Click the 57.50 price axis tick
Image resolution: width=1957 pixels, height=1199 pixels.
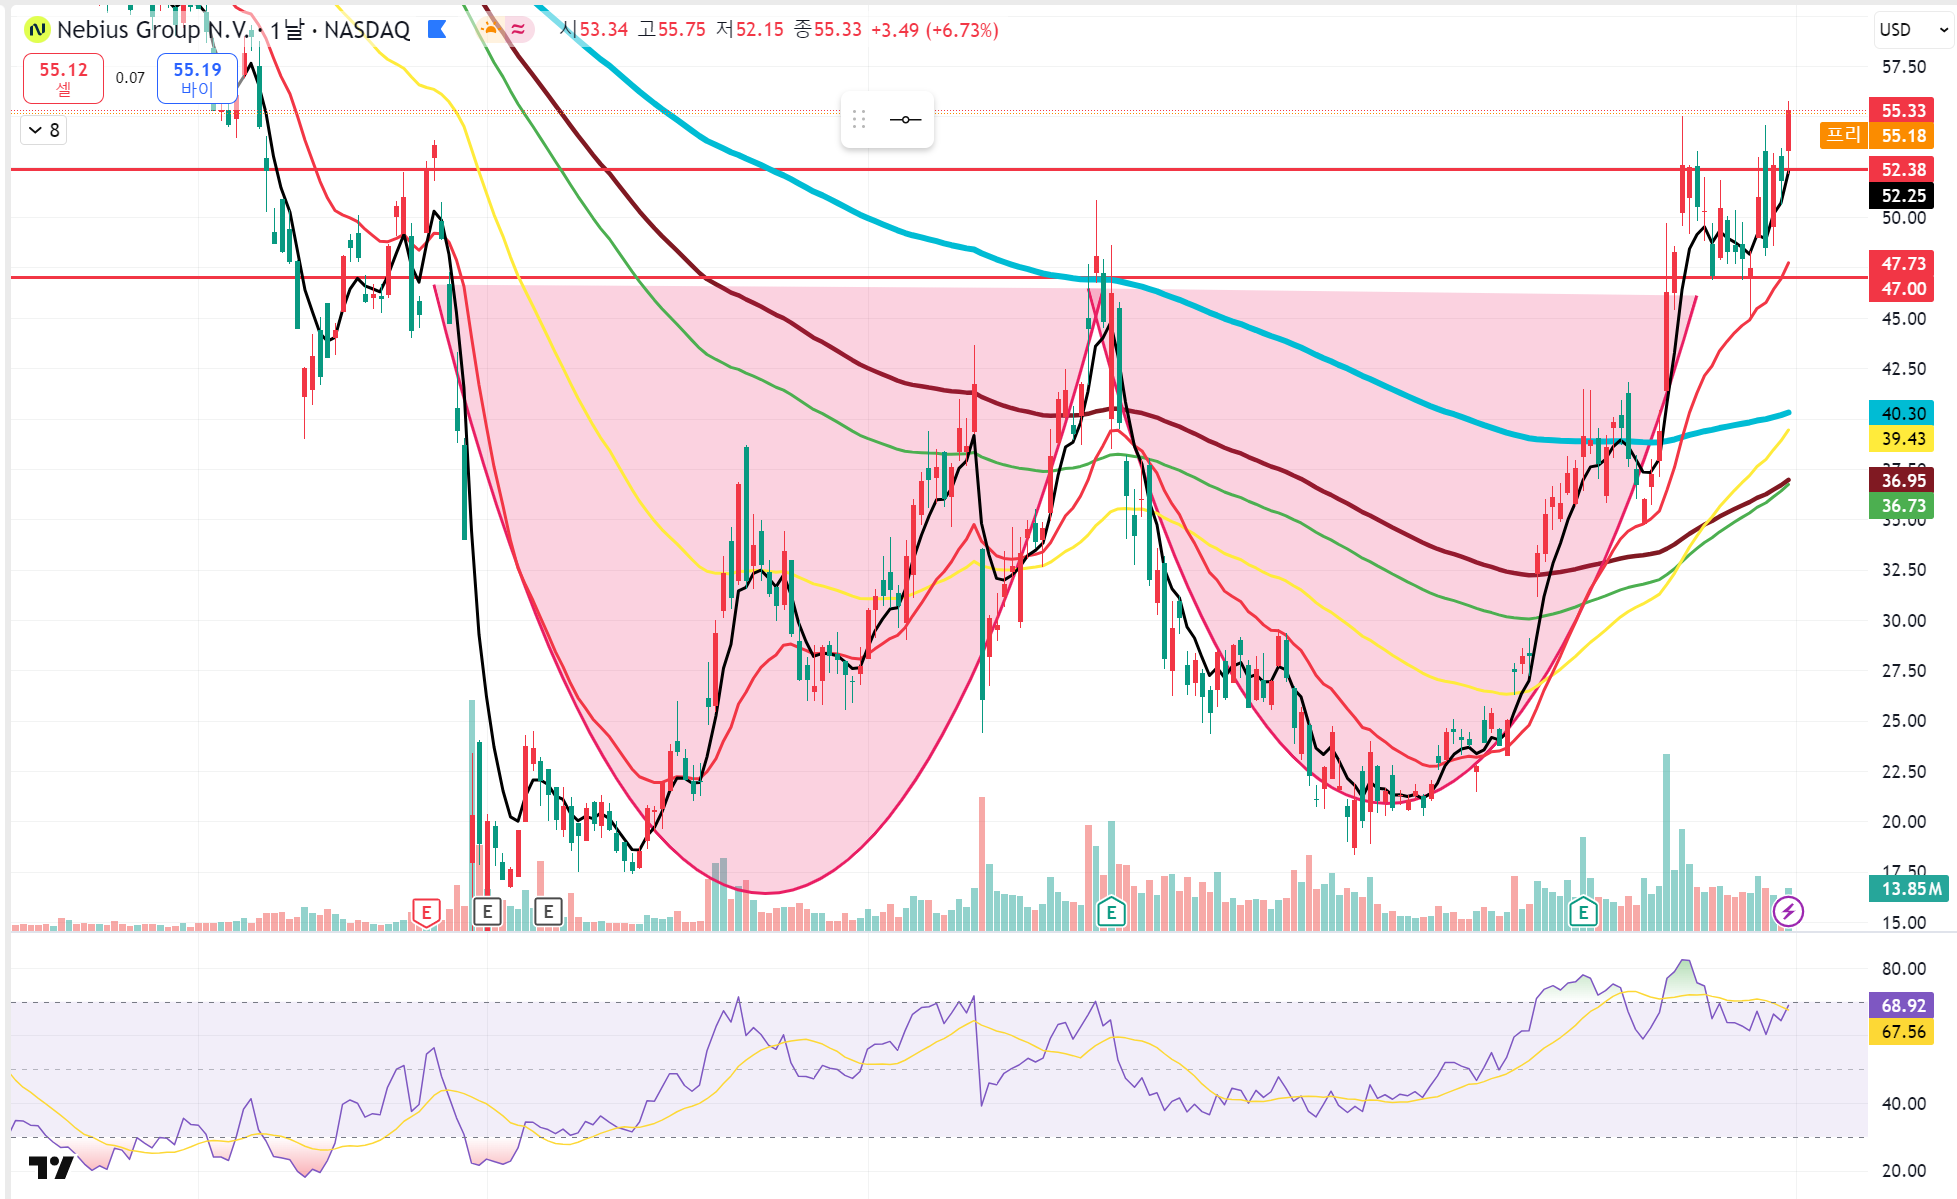pos(1903,67)
